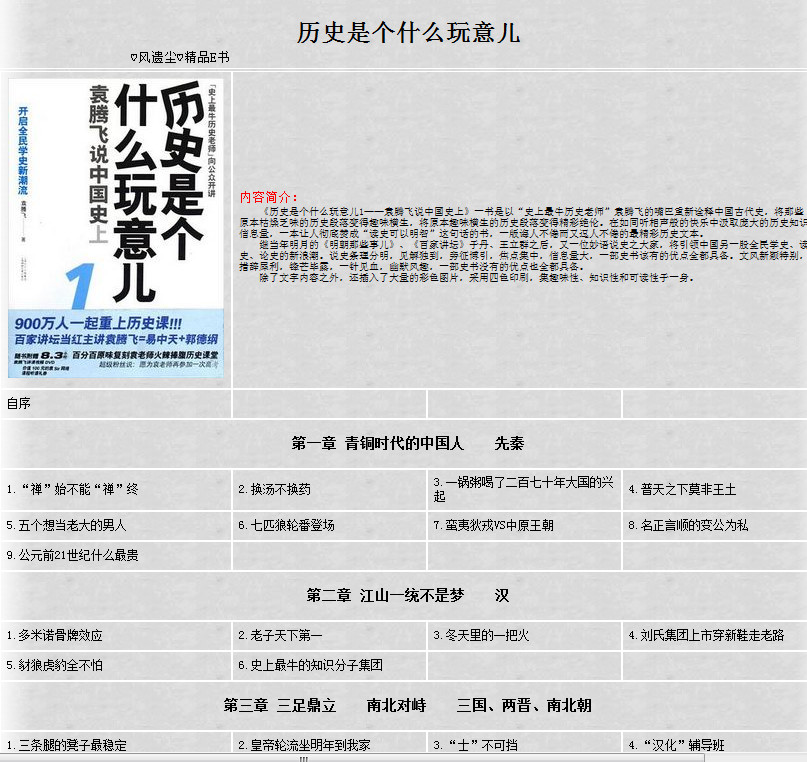This screenshot has width=807, height=762.
Task: Open section 5 五个想当老大的男人
Action: tap(66, 525)
